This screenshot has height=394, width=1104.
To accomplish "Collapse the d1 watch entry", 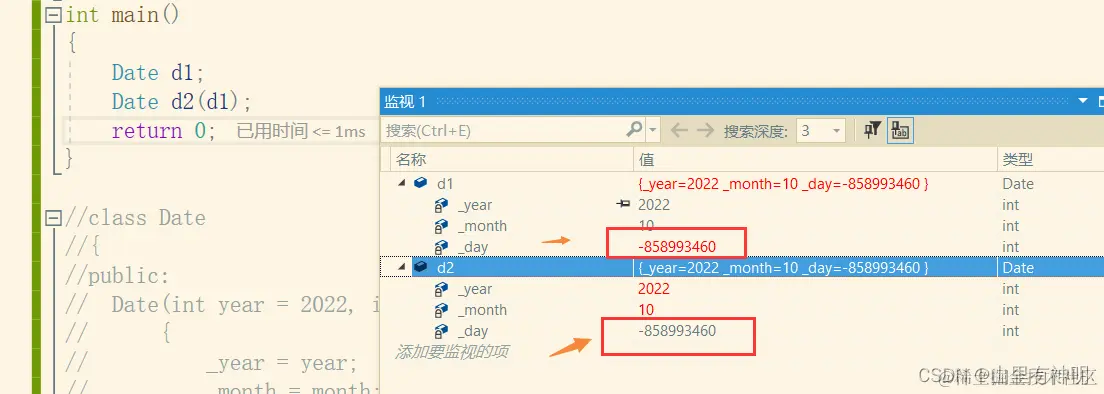I will click(401, 184).
